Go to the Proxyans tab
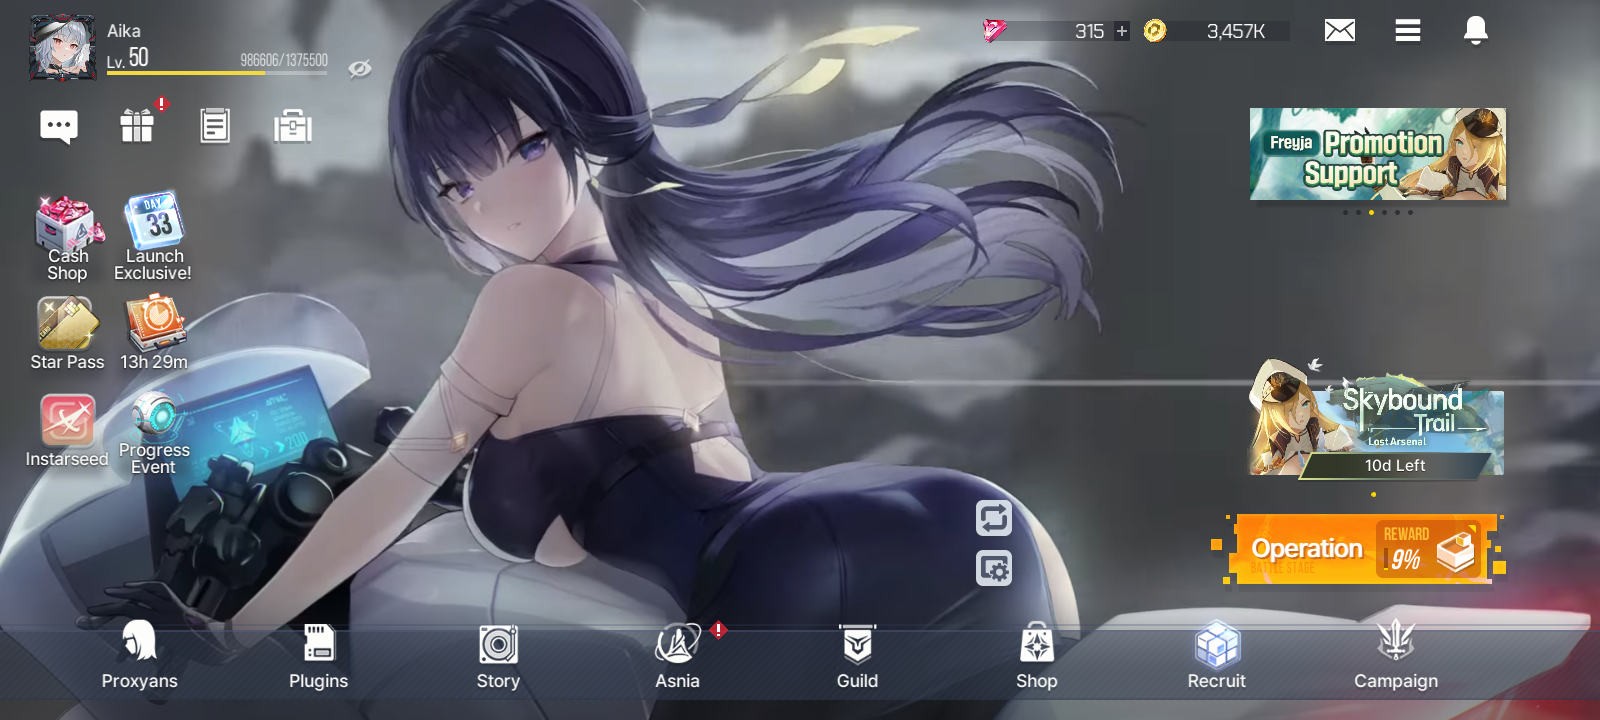 coord(139,655)
